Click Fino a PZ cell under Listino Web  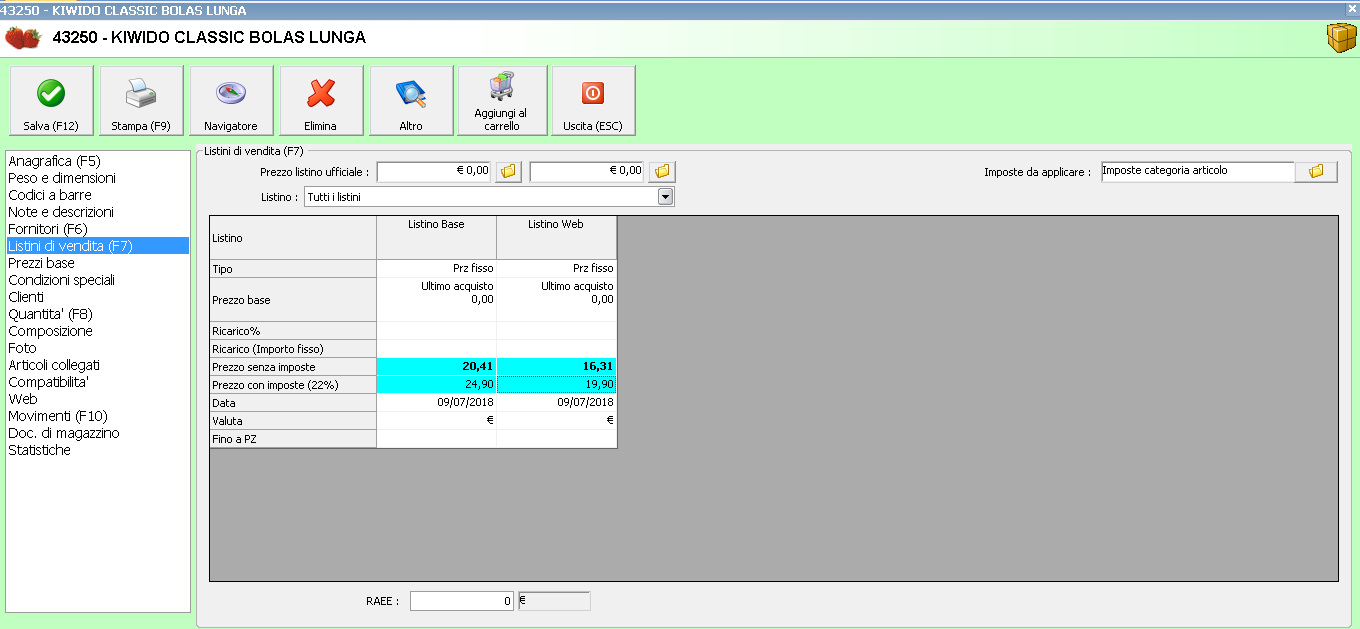[x=556, y=438]
